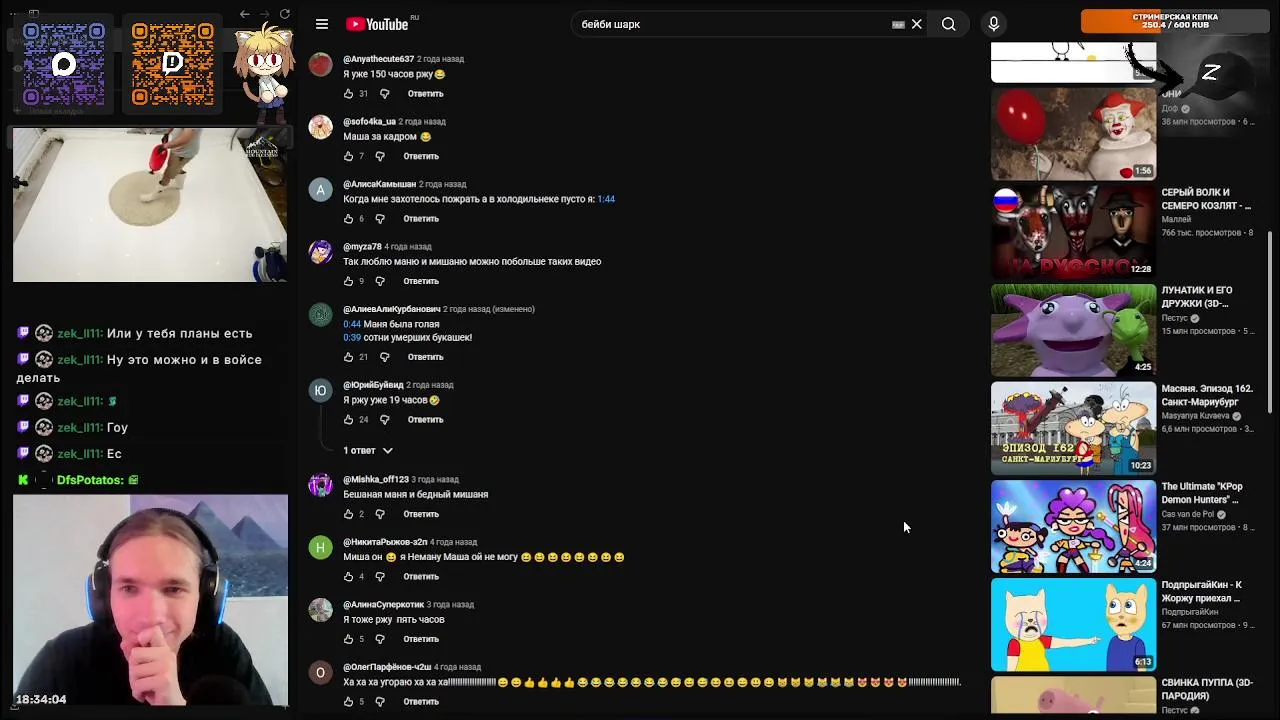
Task: Reply to @Mishka_off123's comment
Action: (x=421, y=514)
